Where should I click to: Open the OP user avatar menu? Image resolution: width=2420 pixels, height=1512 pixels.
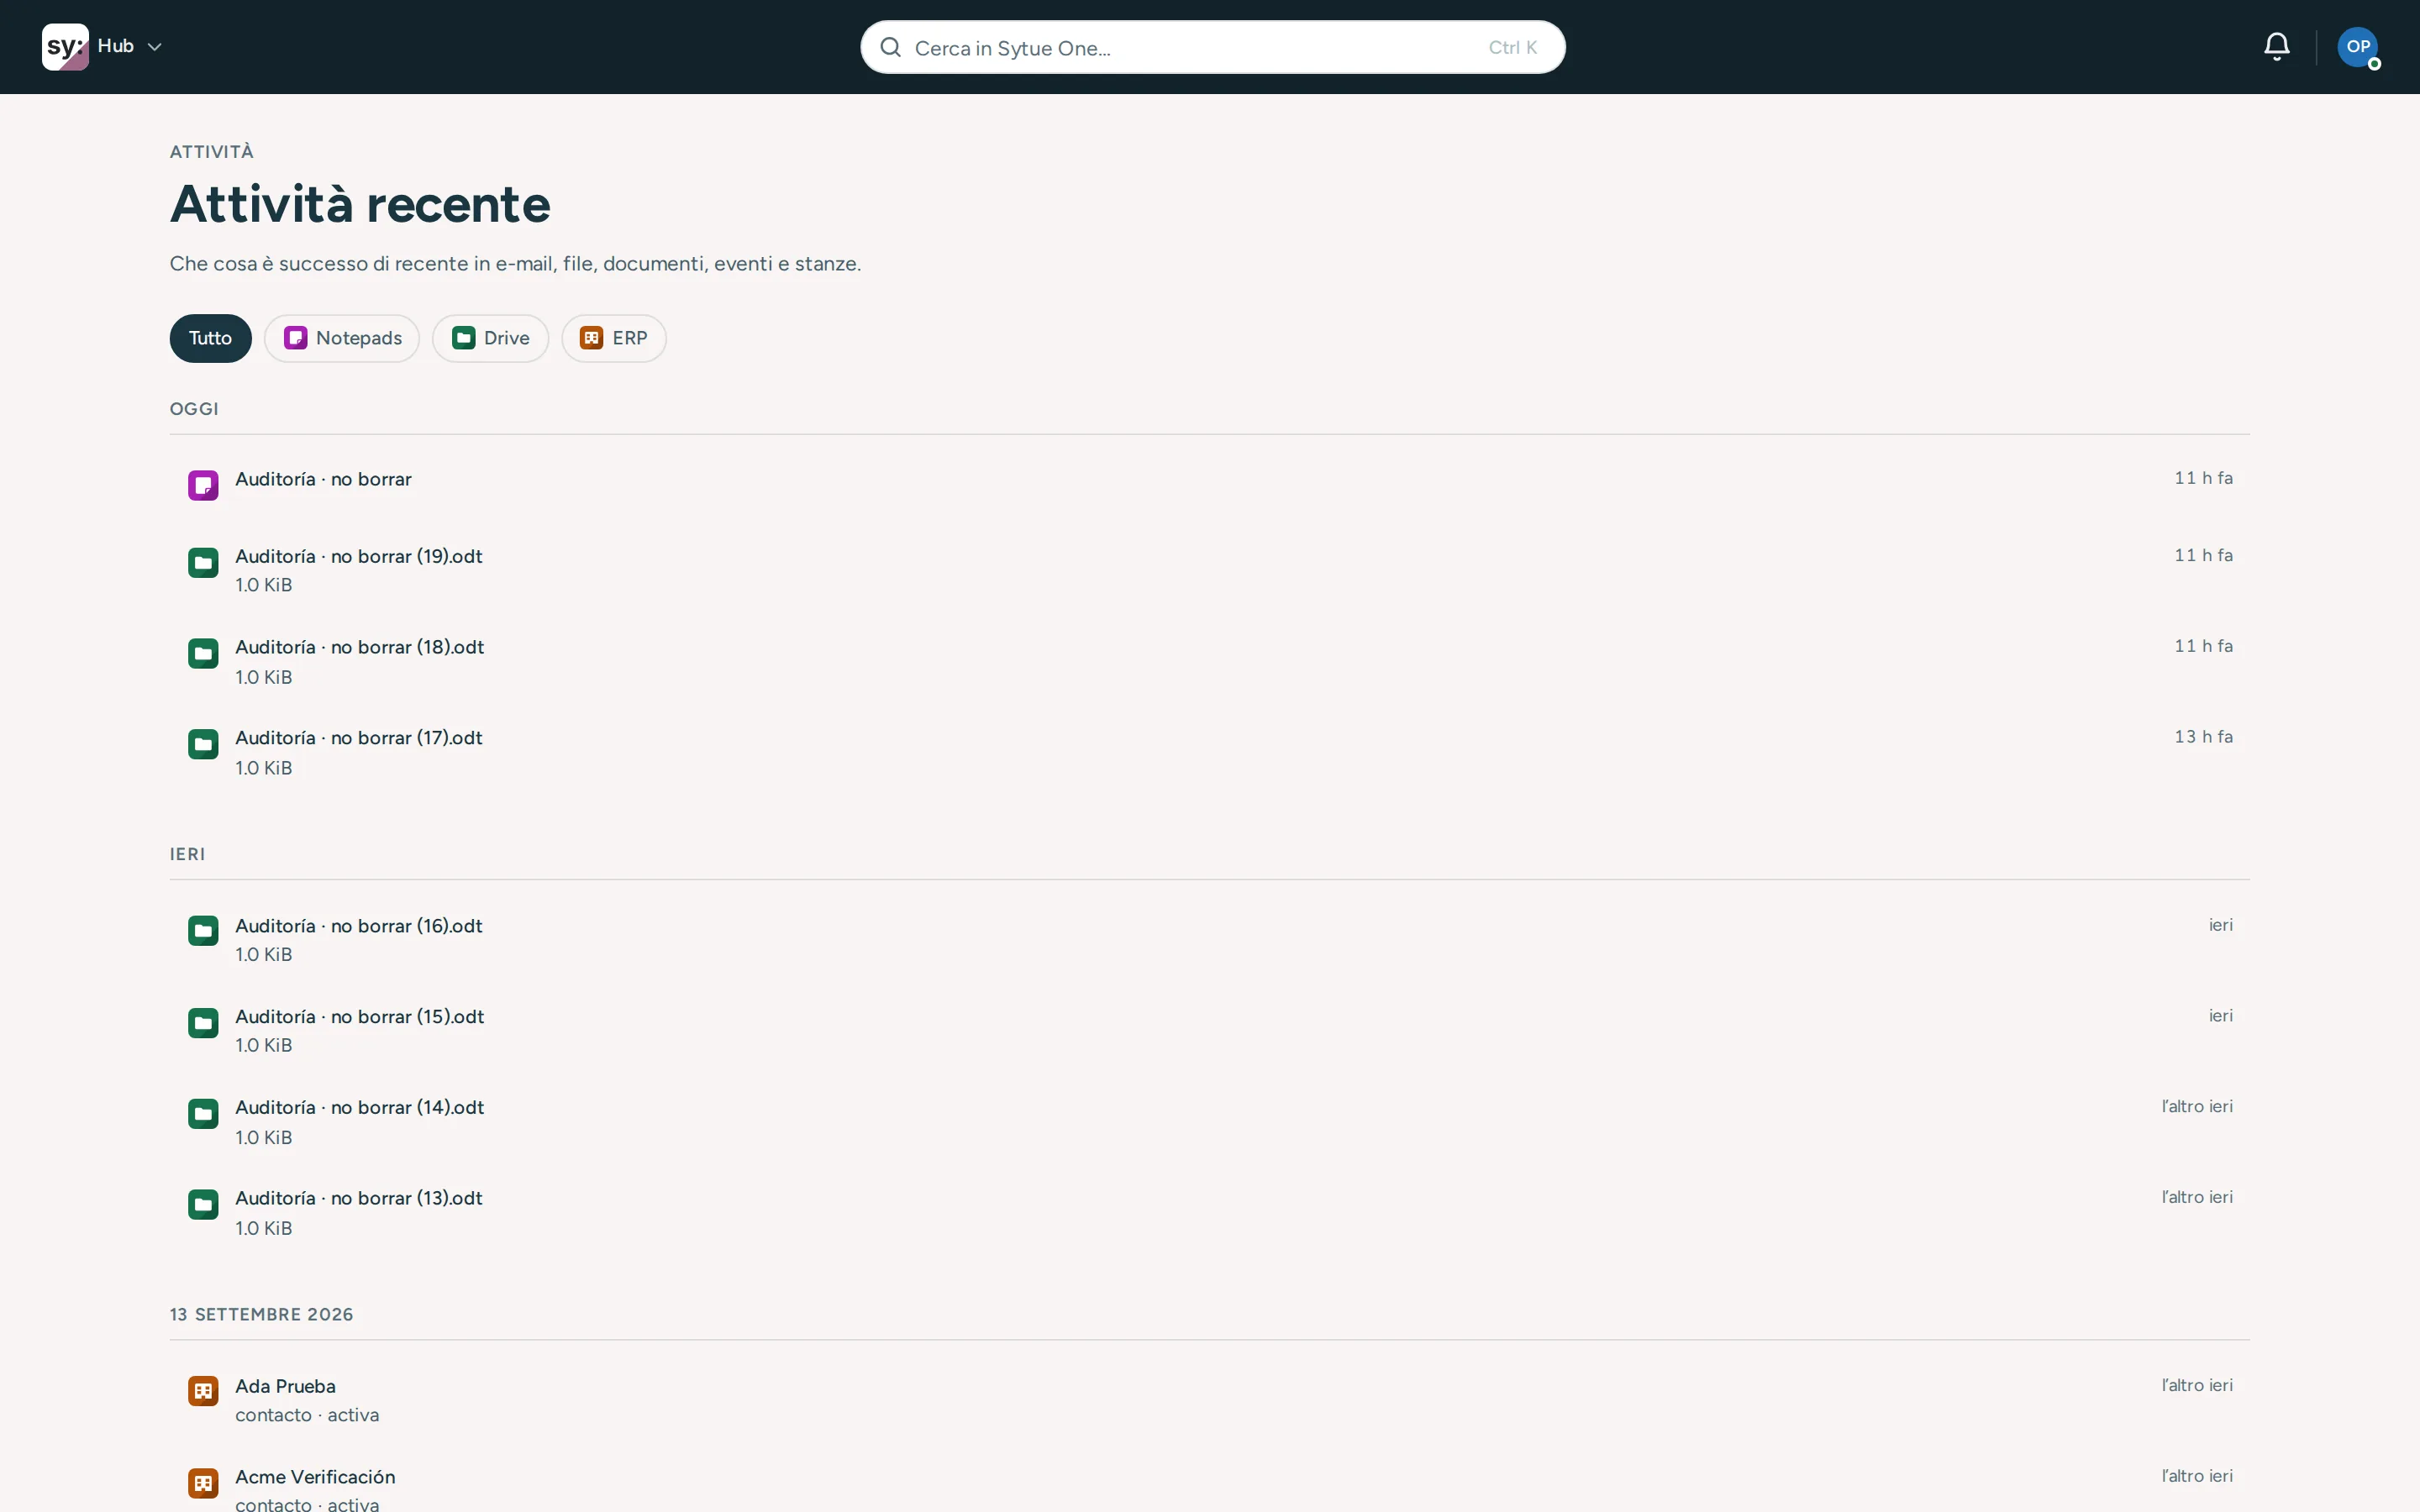(2357, 47)
